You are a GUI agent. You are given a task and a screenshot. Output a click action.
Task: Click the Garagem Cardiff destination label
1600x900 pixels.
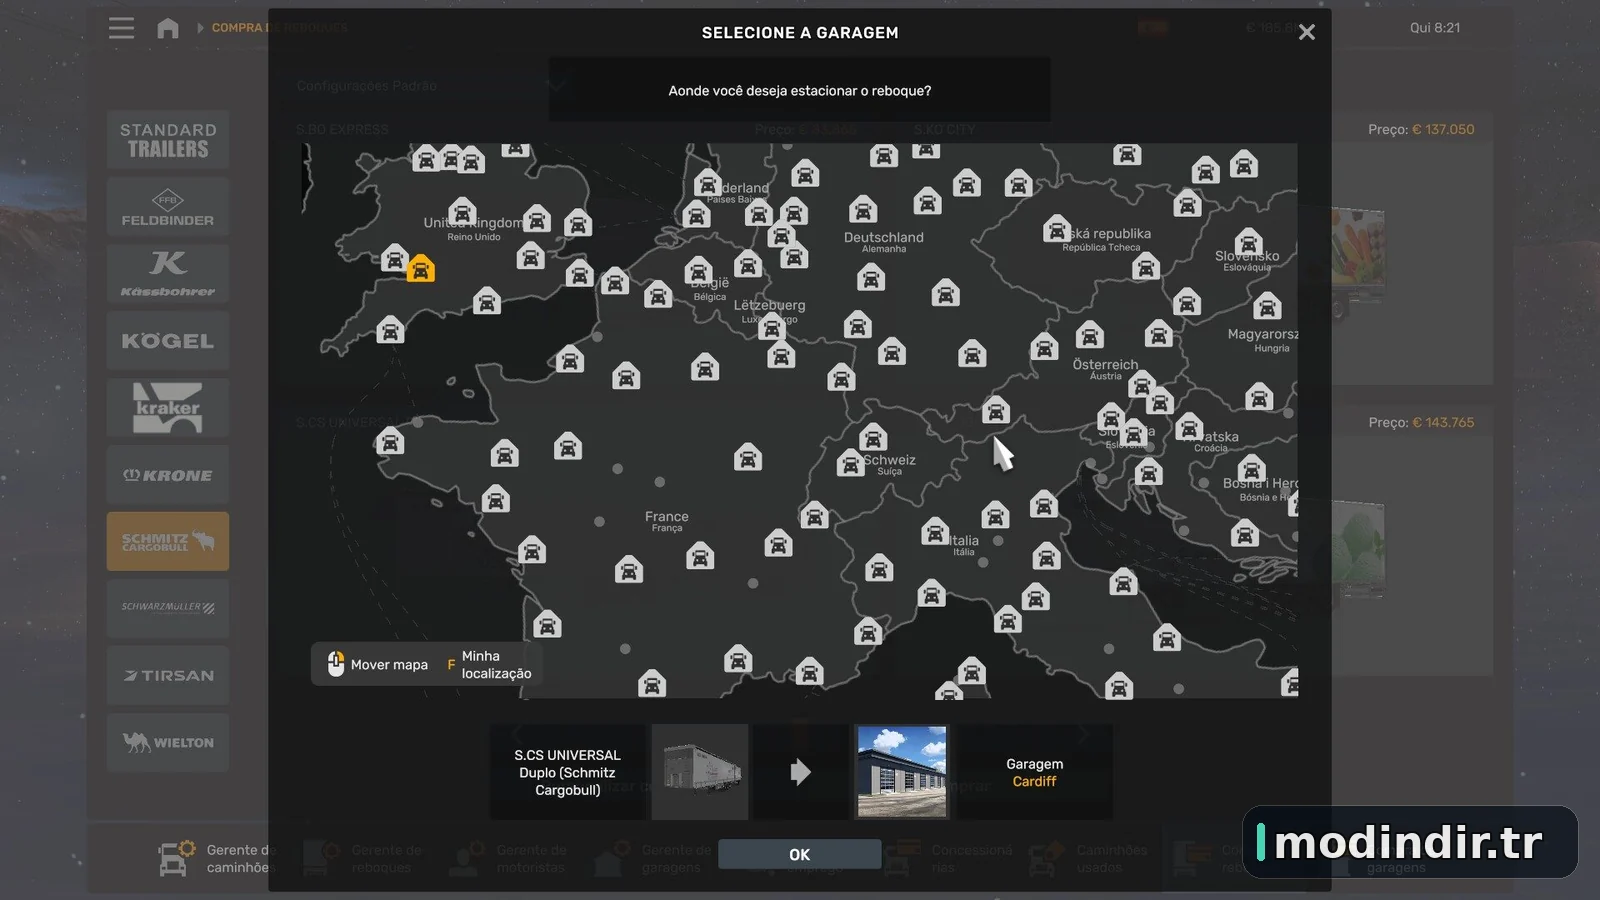(1035, 772)
